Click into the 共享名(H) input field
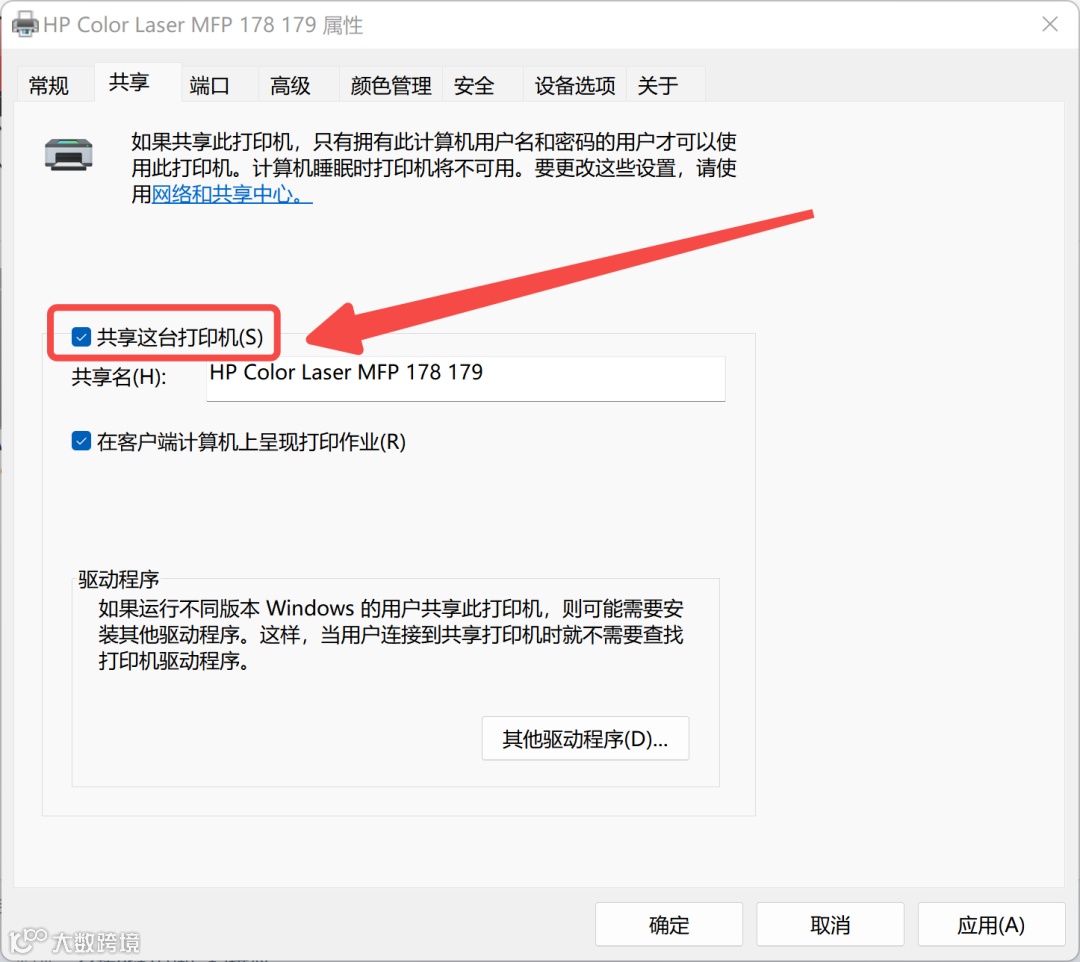This screenshot has width=1080, height=962. point(466,378)
